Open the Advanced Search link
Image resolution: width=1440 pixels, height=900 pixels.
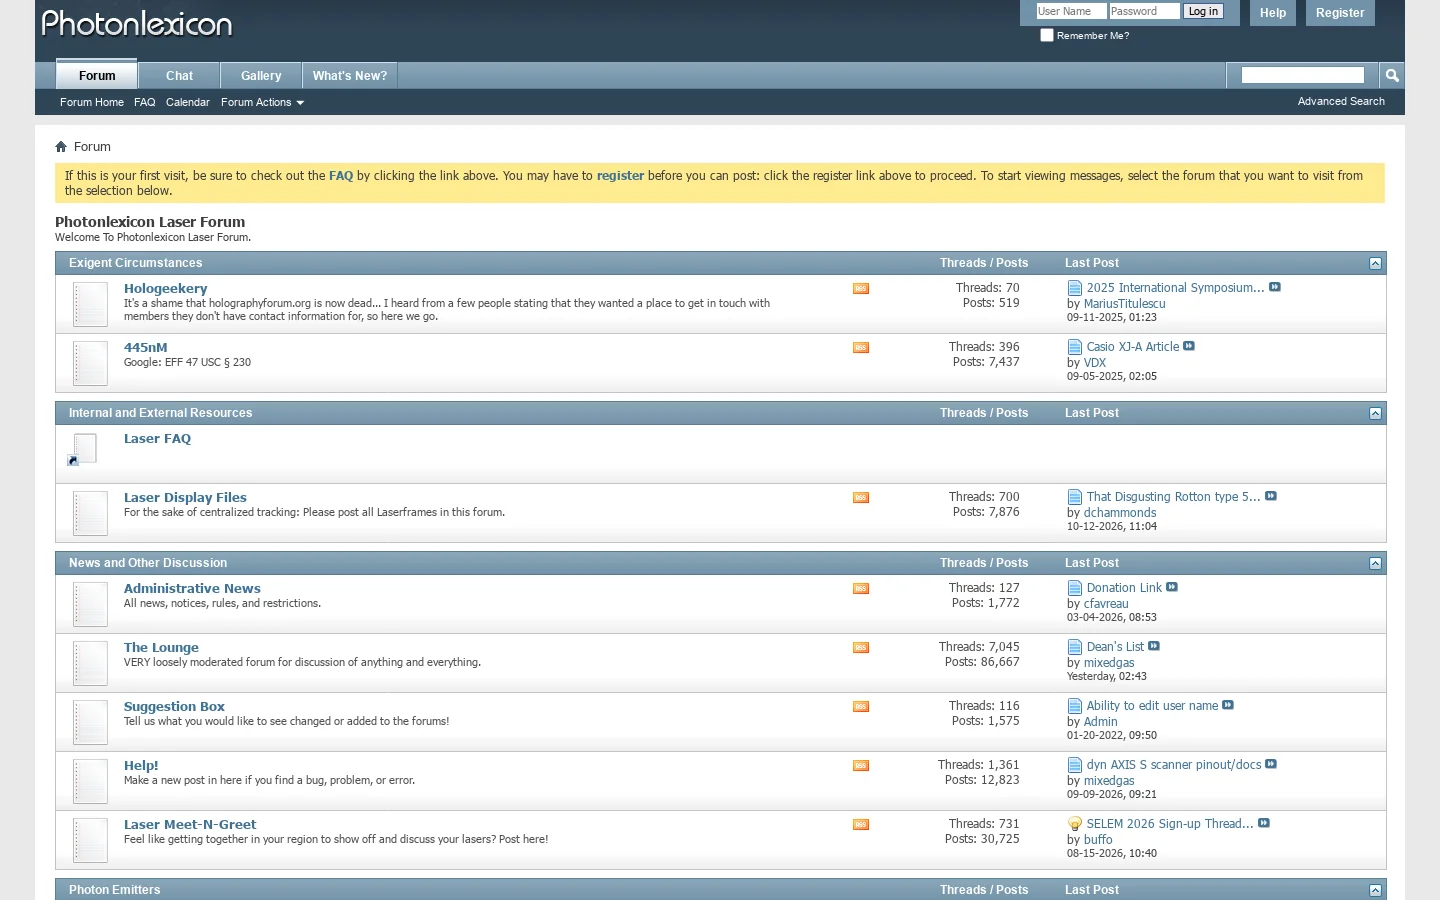click(1341, 101)
